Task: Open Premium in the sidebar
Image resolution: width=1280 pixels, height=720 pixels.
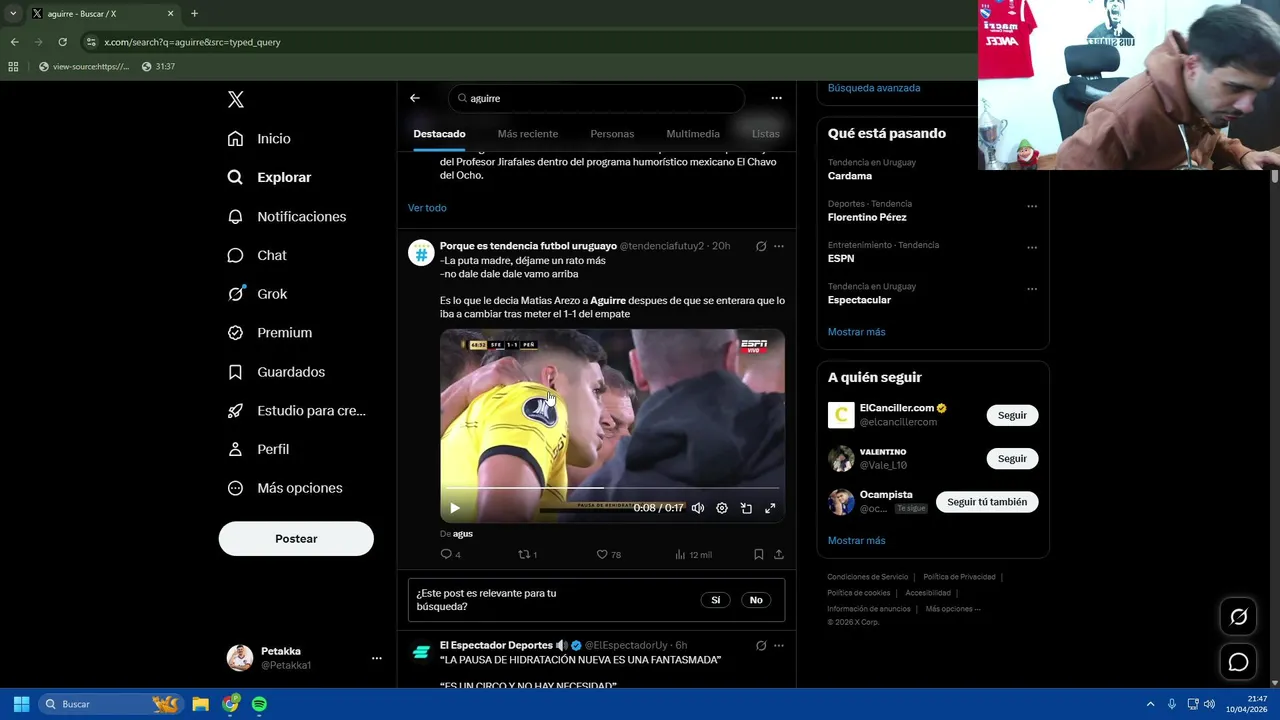Action: pyautogui.click(x=270, y=333)
